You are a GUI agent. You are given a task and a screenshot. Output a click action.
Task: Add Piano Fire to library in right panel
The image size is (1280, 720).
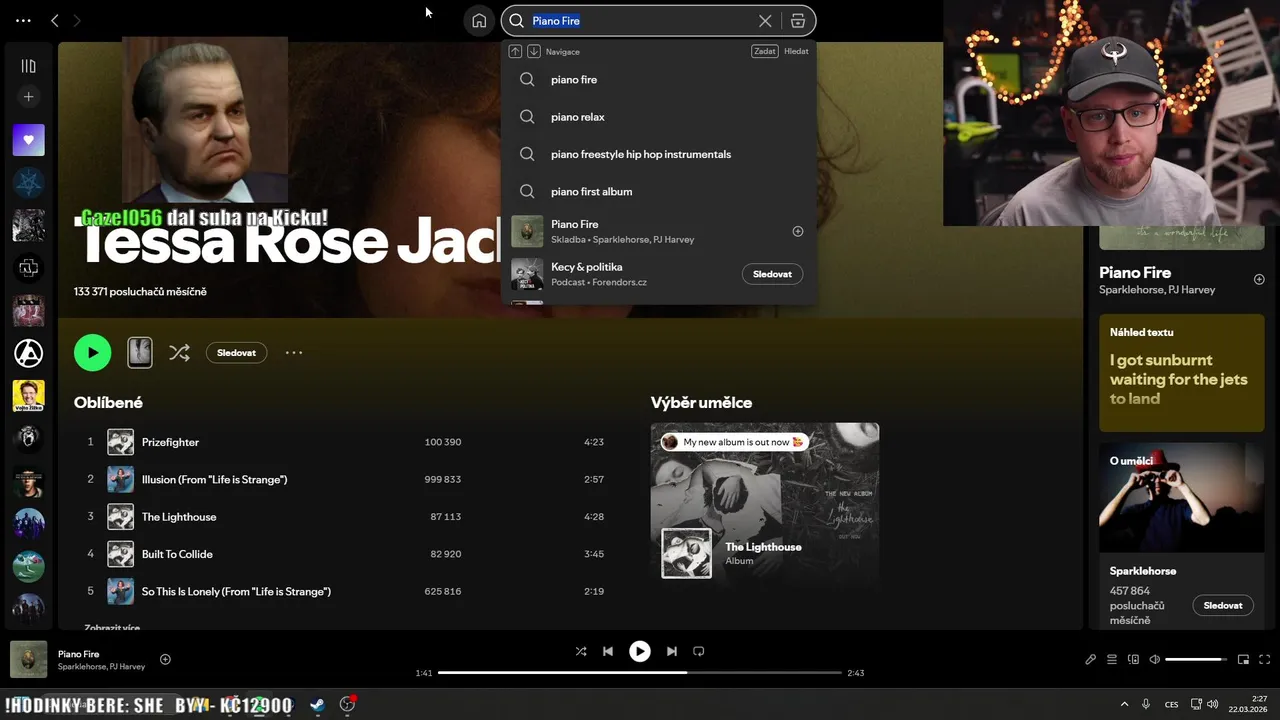point(1259,280)
